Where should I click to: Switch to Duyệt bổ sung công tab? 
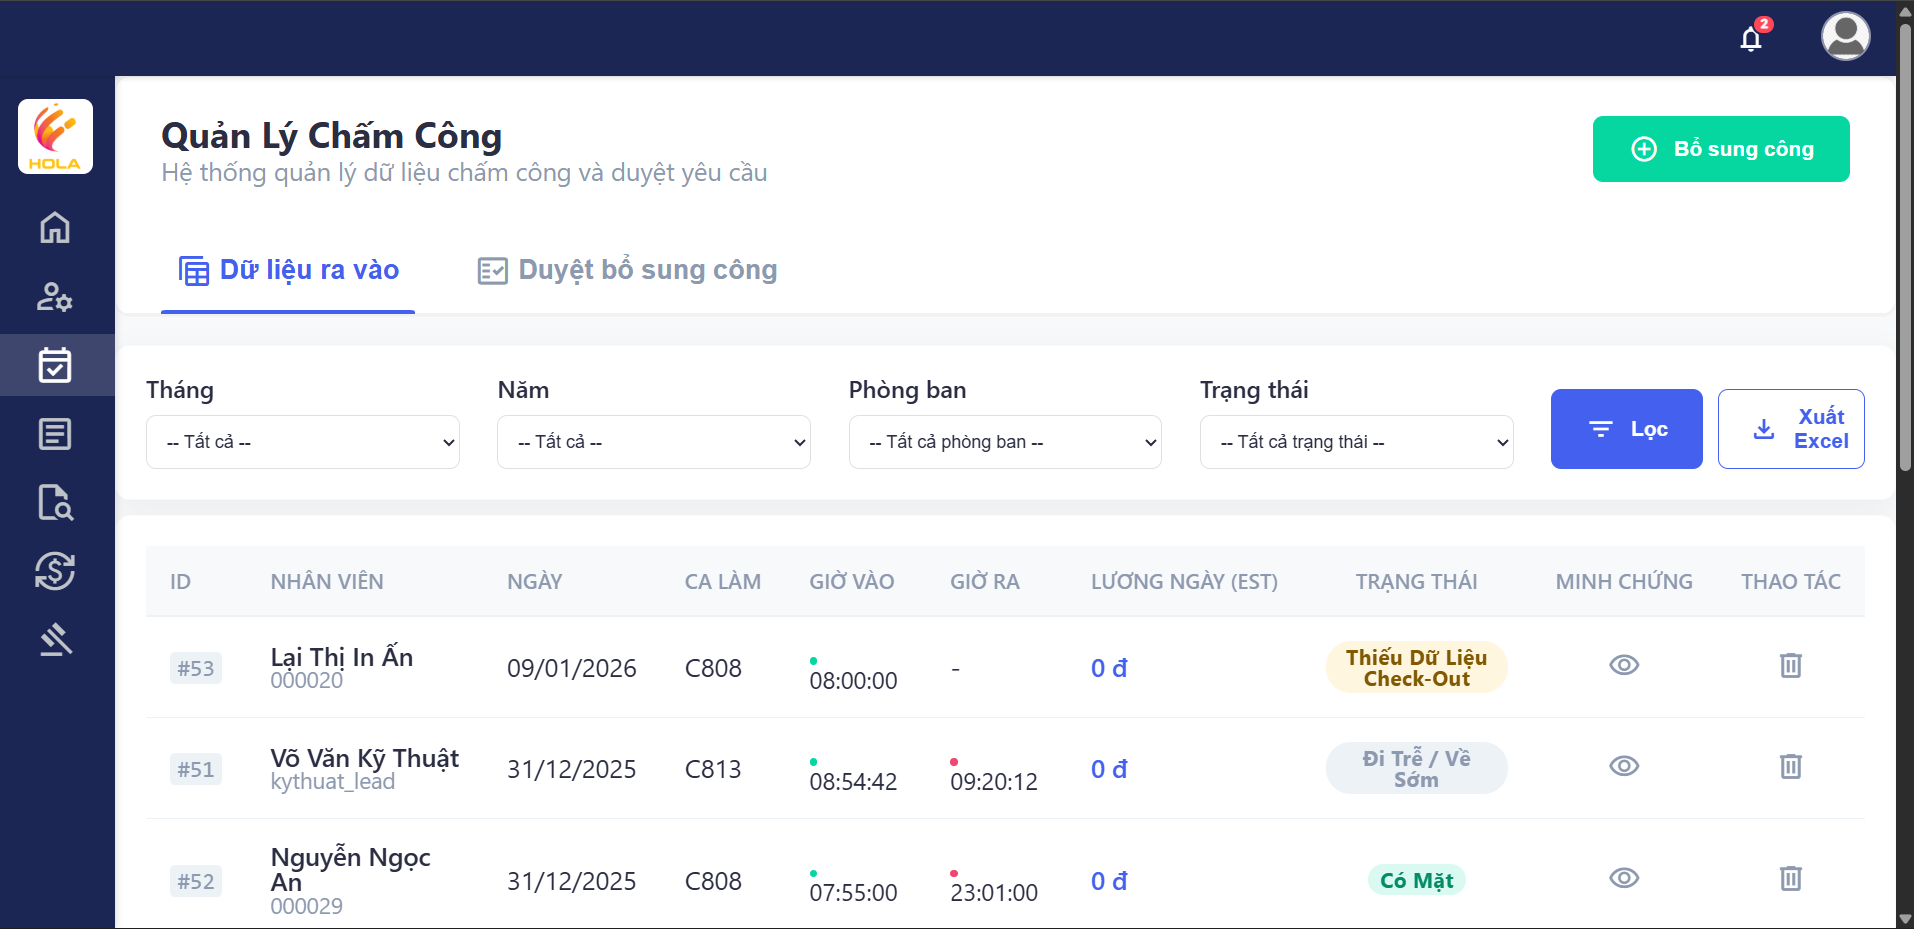click(x=628, y=270)
